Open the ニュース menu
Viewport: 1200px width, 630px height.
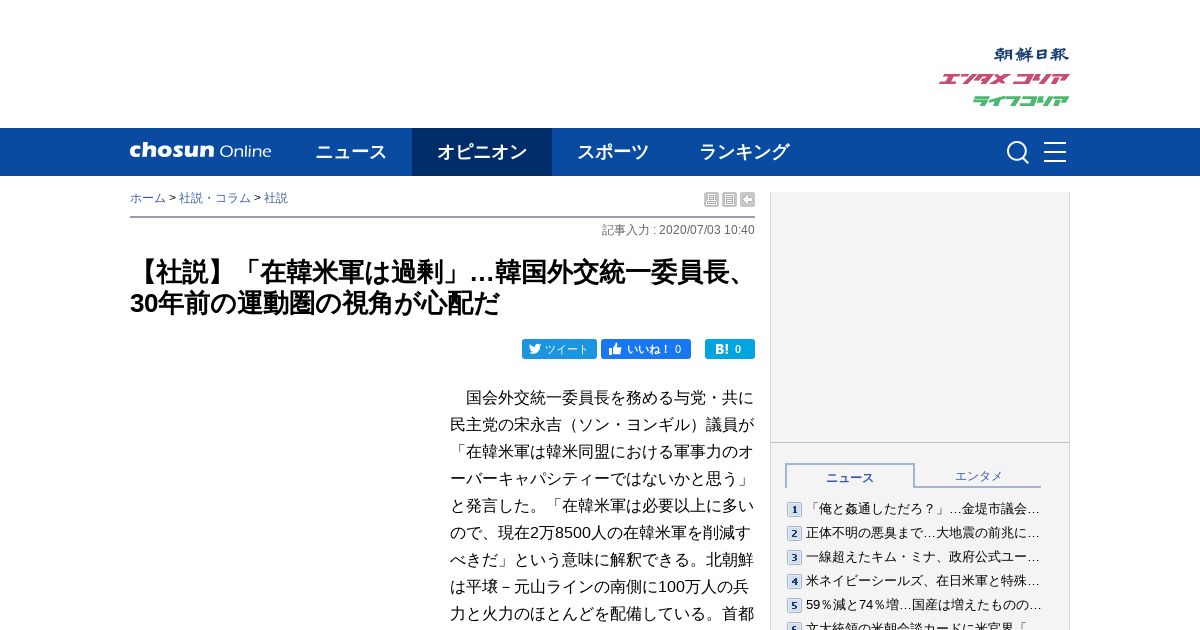click(351, 152)
